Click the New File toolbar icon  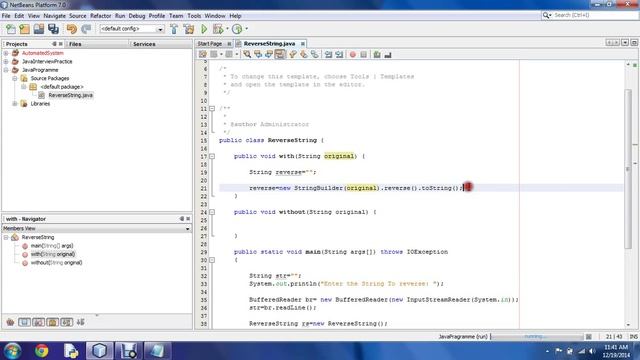coord(11,29)
